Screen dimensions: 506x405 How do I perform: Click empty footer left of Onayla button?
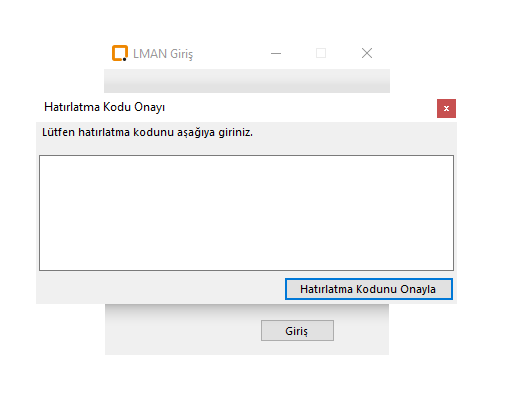coord(162,289)
